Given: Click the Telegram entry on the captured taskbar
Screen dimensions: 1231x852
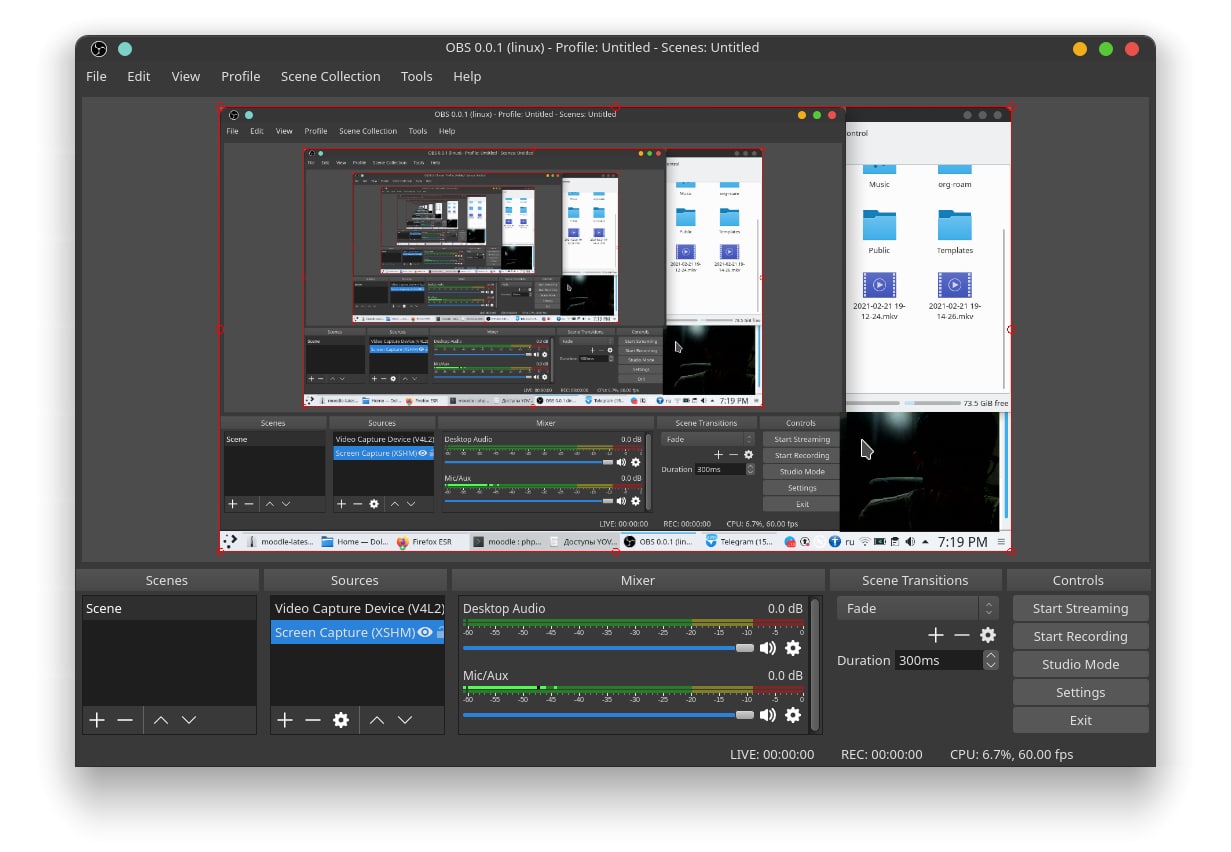Looking at the screenshot, I should click(x=739, y=542).
